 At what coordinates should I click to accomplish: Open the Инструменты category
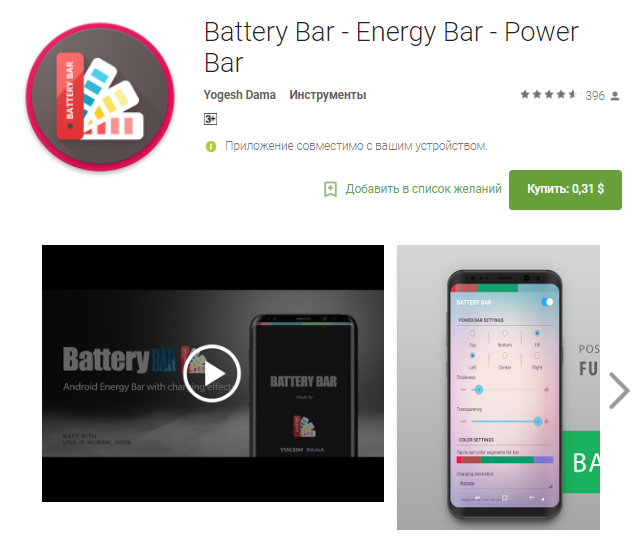point(328,95)
